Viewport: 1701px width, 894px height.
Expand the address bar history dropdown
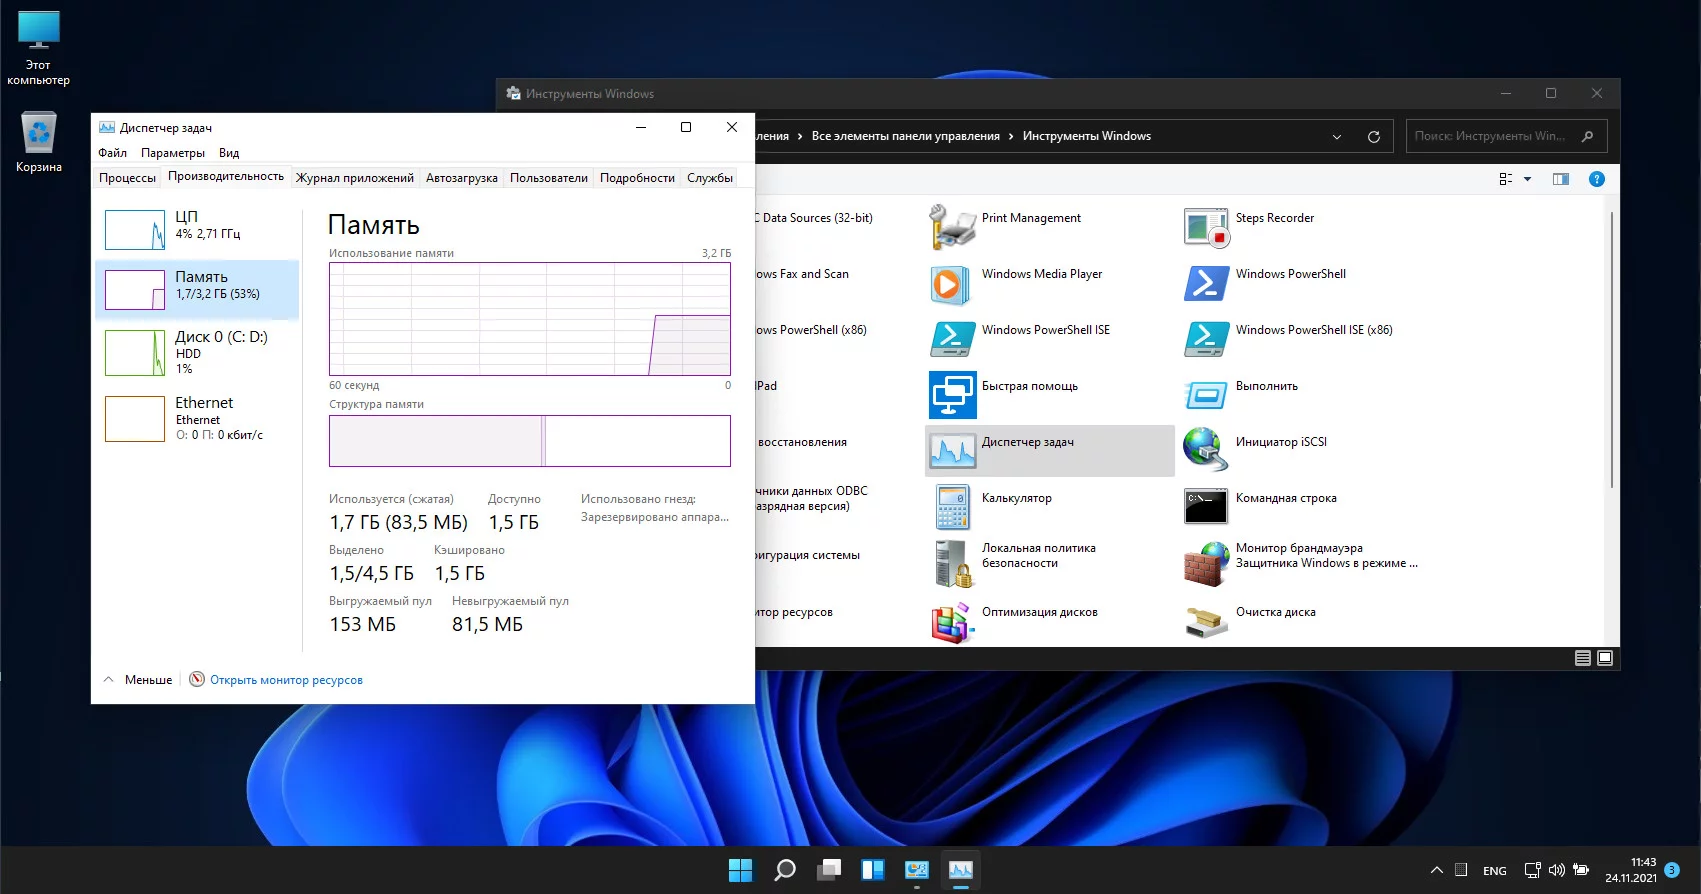click(x=1337, y=137)
